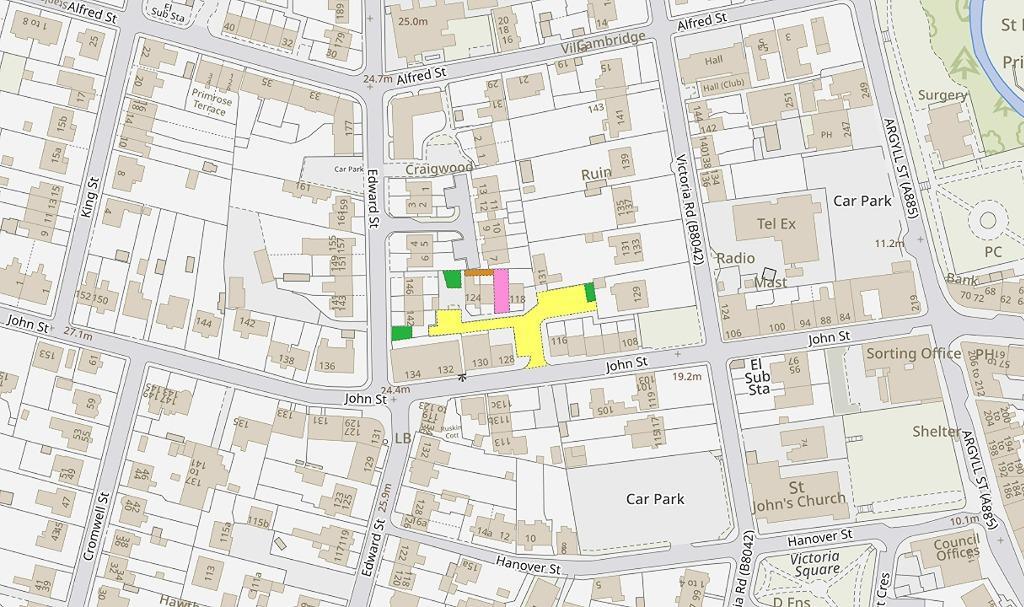This screenshot has height=607, width=1024.
Task: Click the Primrose Terrace label
Action: 212,103
